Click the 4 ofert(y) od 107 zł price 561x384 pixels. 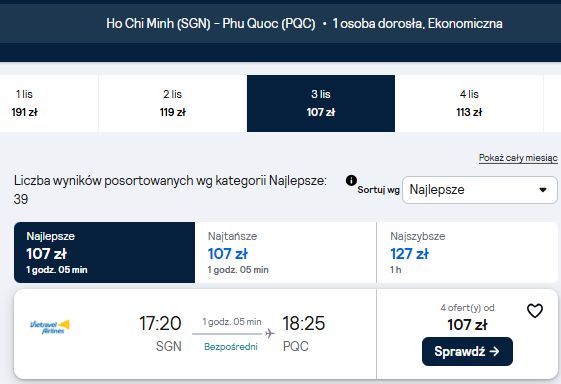coord(467,318)
